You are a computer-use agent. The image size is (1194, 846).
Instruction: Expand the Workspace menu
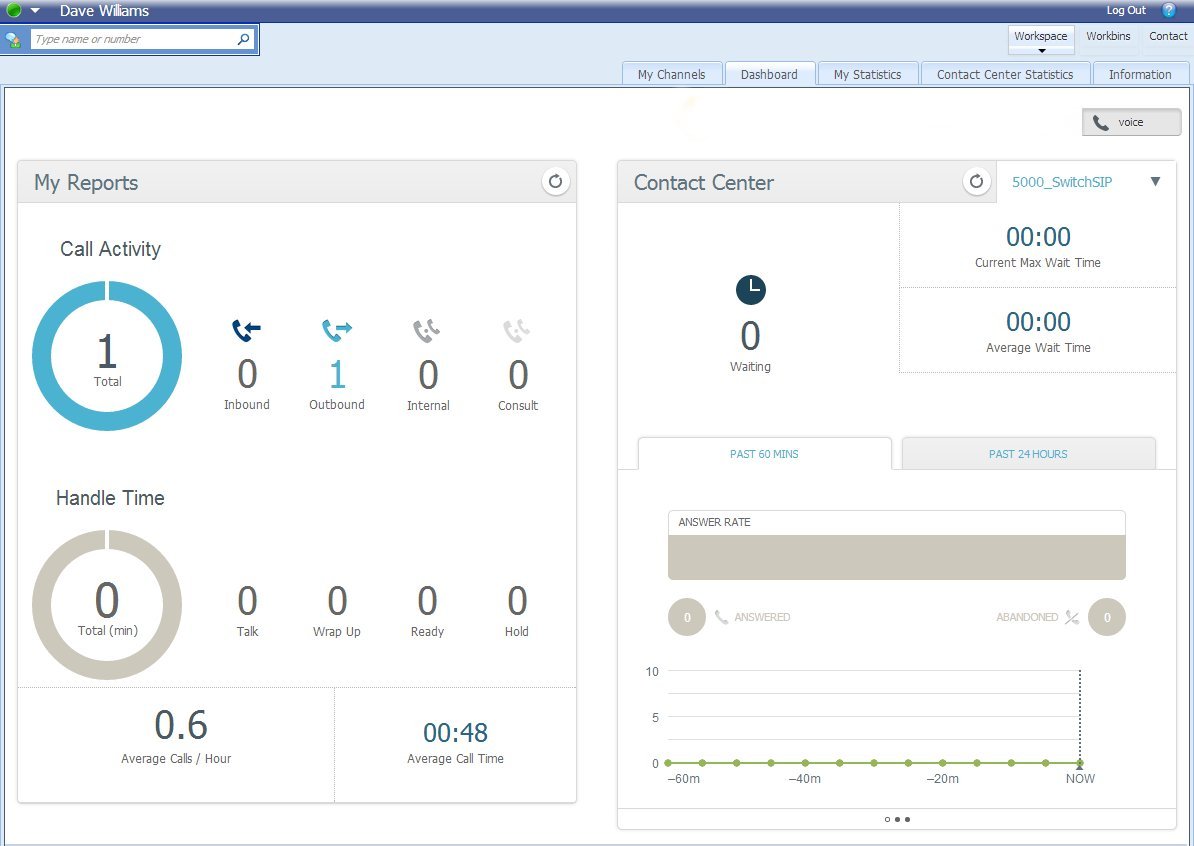[x=1040, y=38]
